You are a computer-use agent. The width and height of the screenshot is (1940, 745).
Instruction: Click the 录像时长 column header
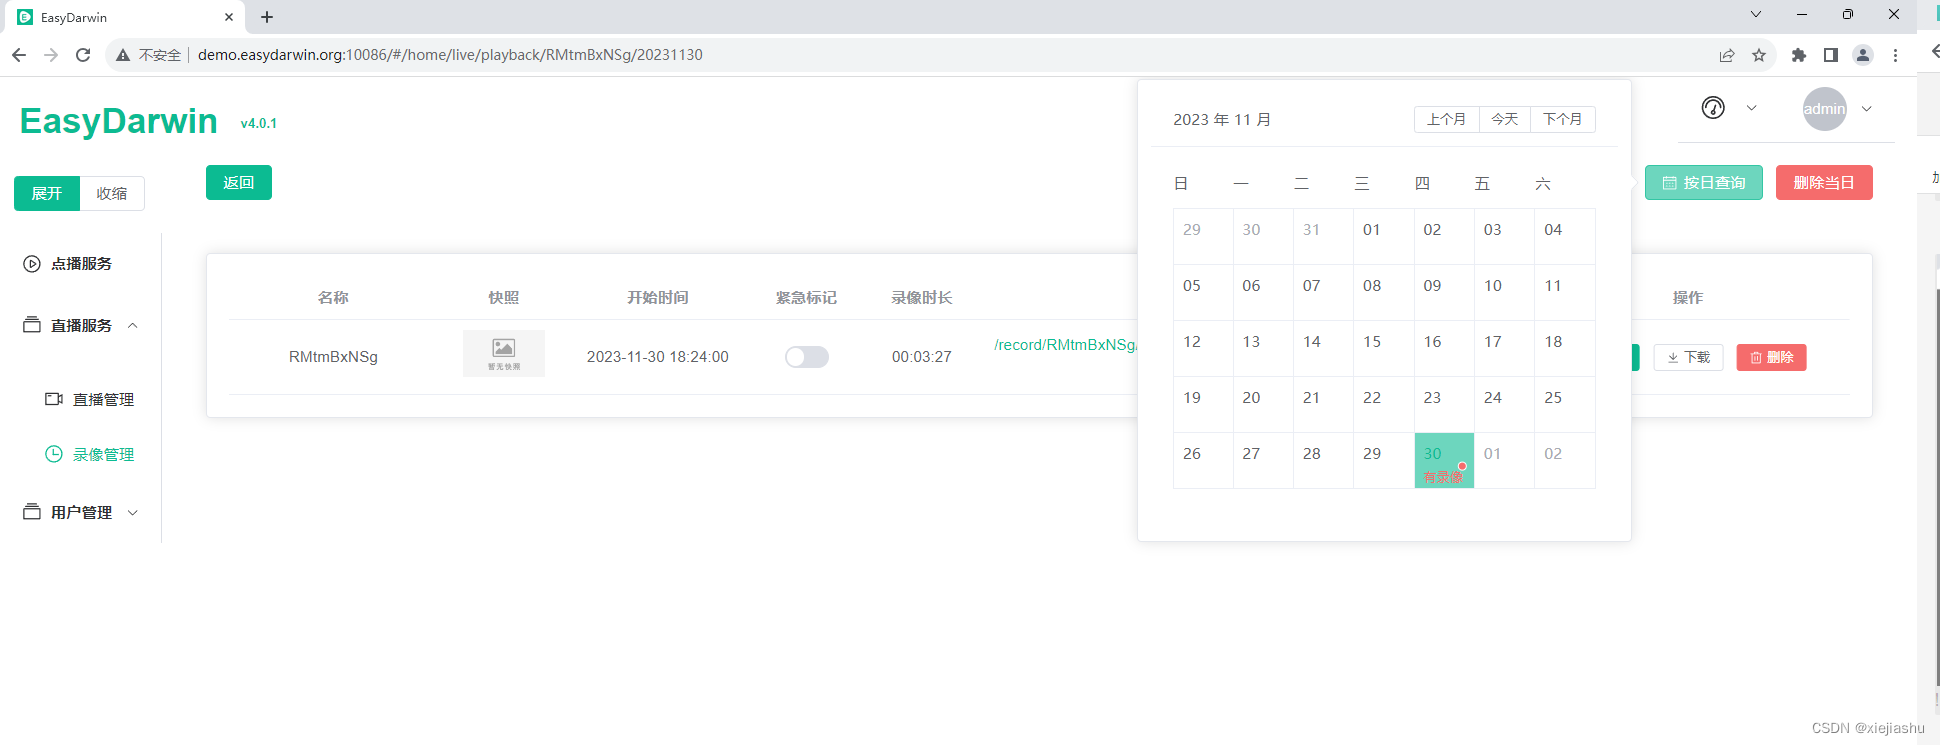[x=922, y=298]
